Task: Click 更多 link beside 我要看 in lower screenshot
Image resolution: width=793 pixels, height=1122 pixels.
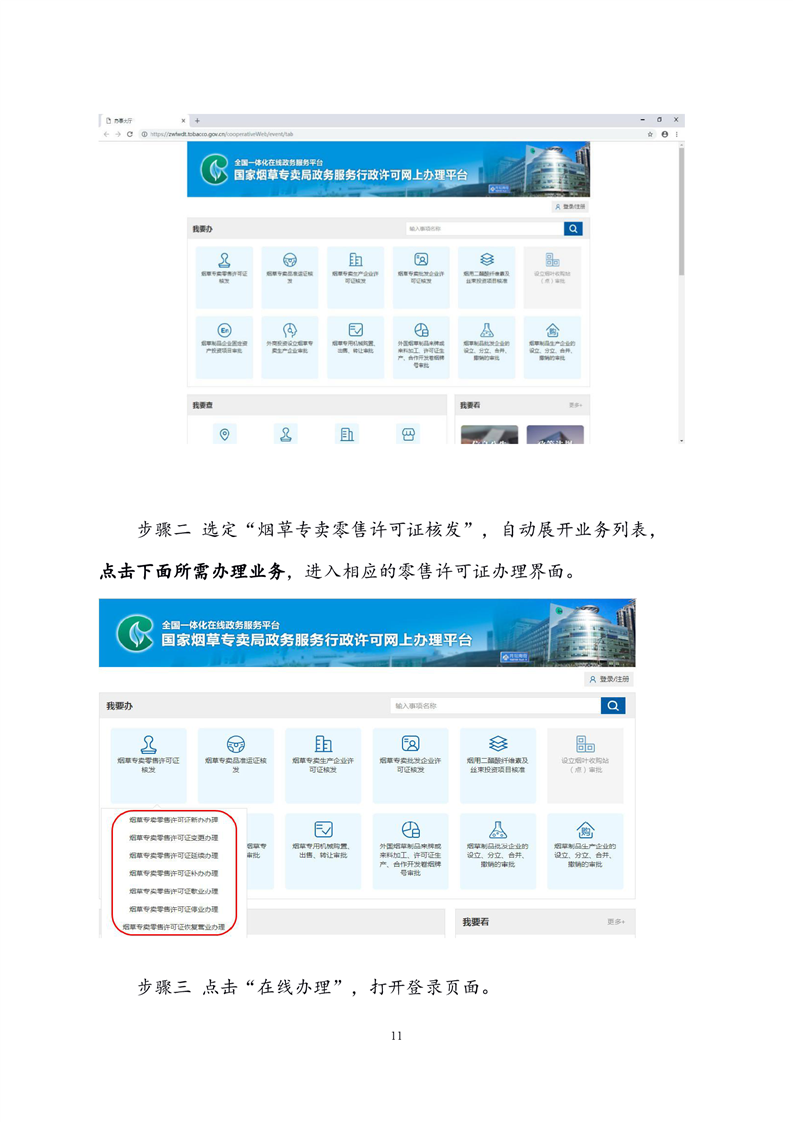Action: 615,922
